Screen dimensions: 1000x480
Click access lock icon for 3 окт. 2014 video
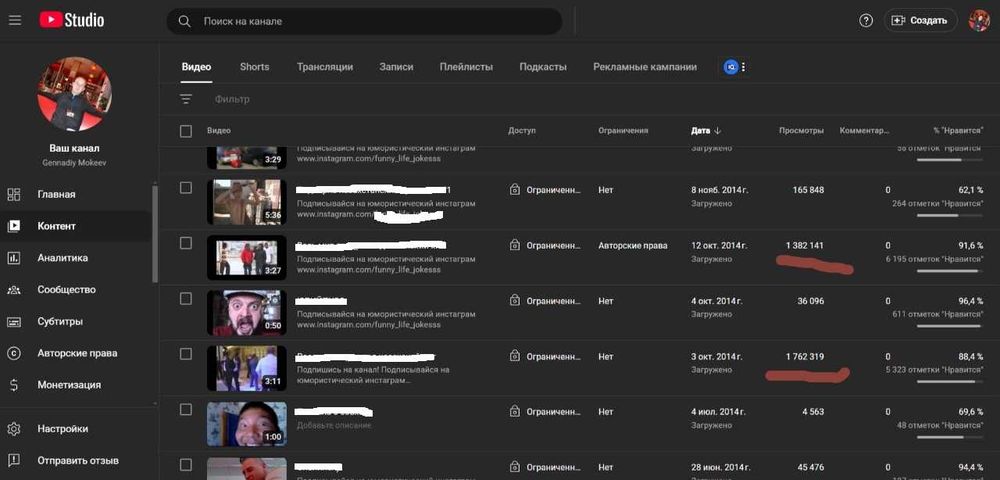click(x=515, y=357)
